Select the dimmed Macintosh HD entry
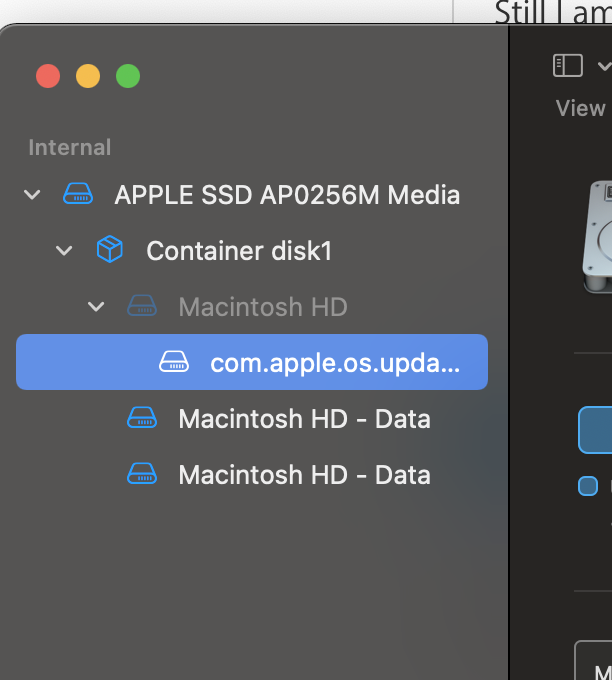The image size is (612, 680). tap(263, 306)
